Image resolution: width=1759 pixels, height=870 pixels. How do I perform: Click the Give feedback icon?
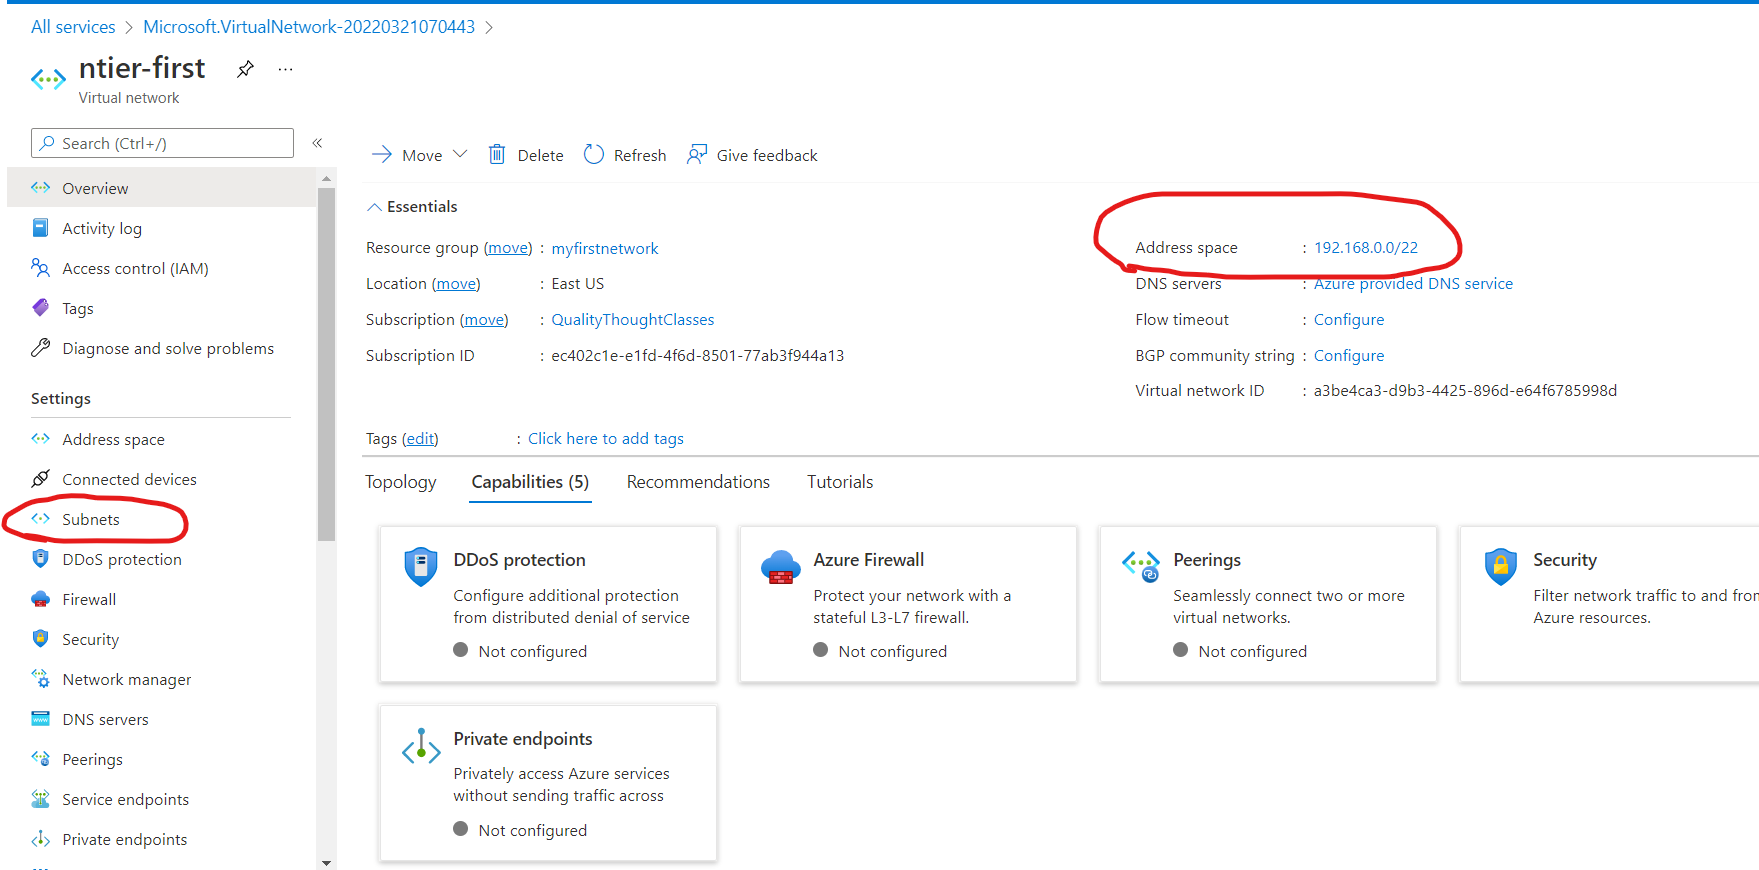point(697,154)
